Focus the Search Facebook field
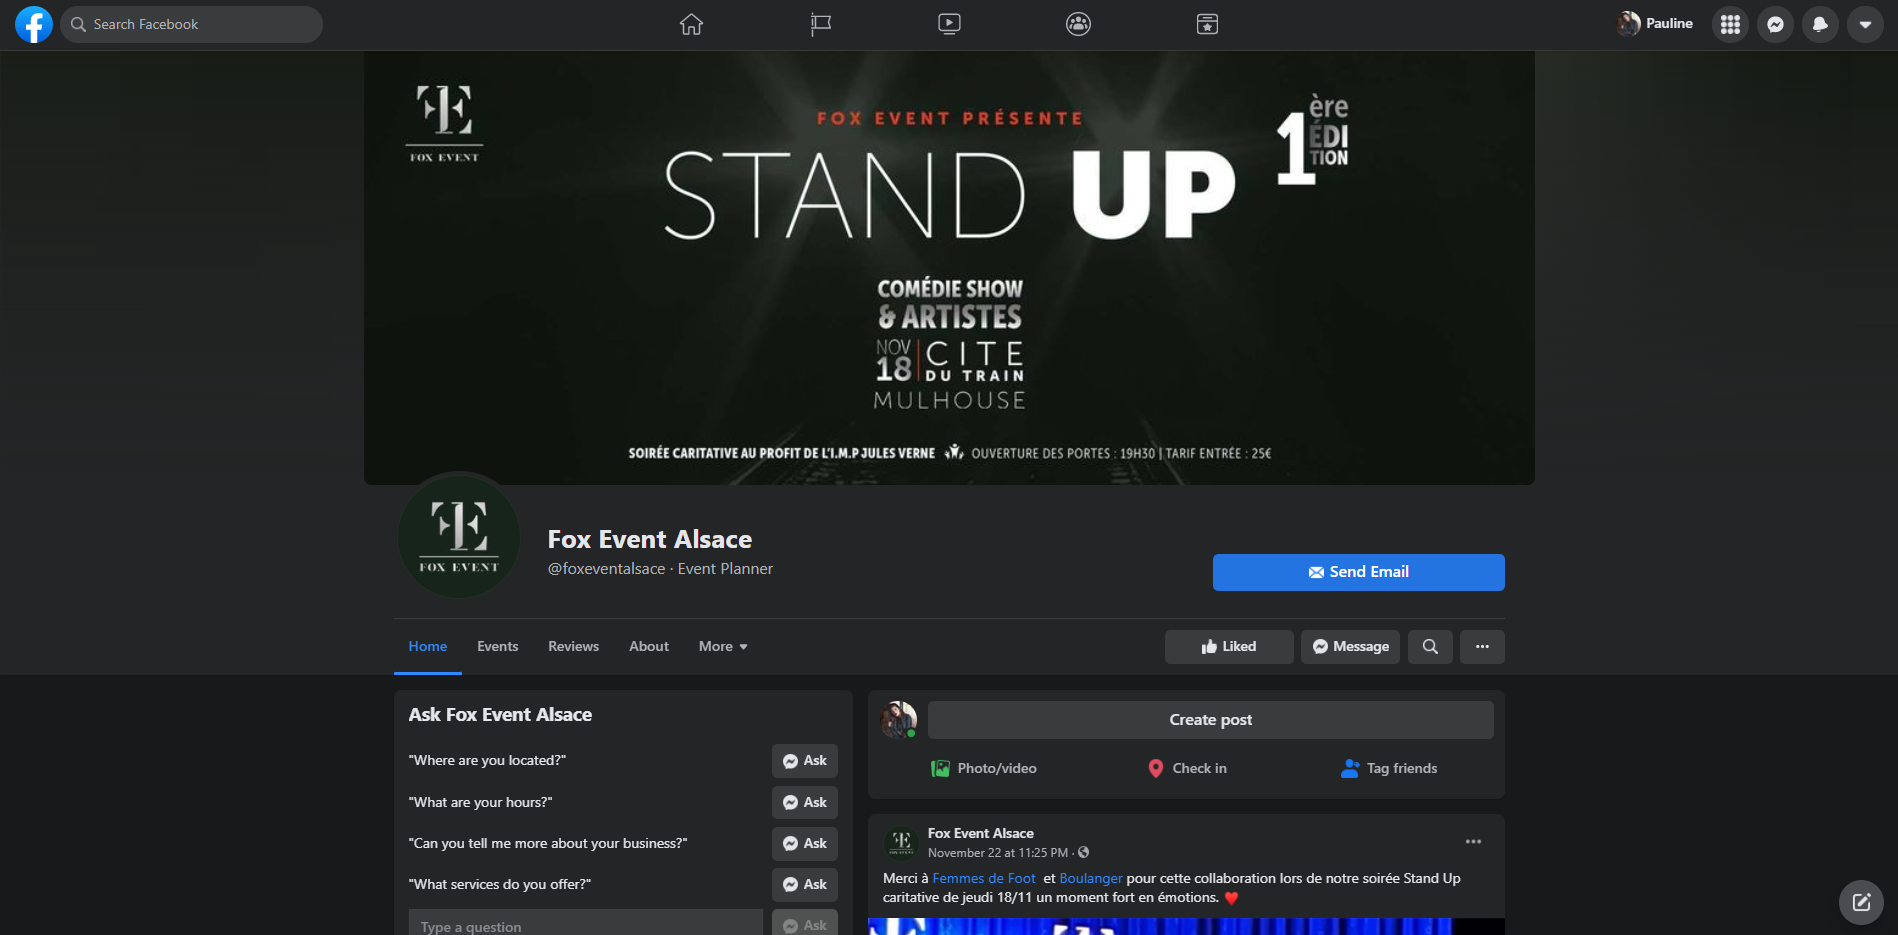The height and width of the screenshot is (935, 1898). tap(191, 24)
